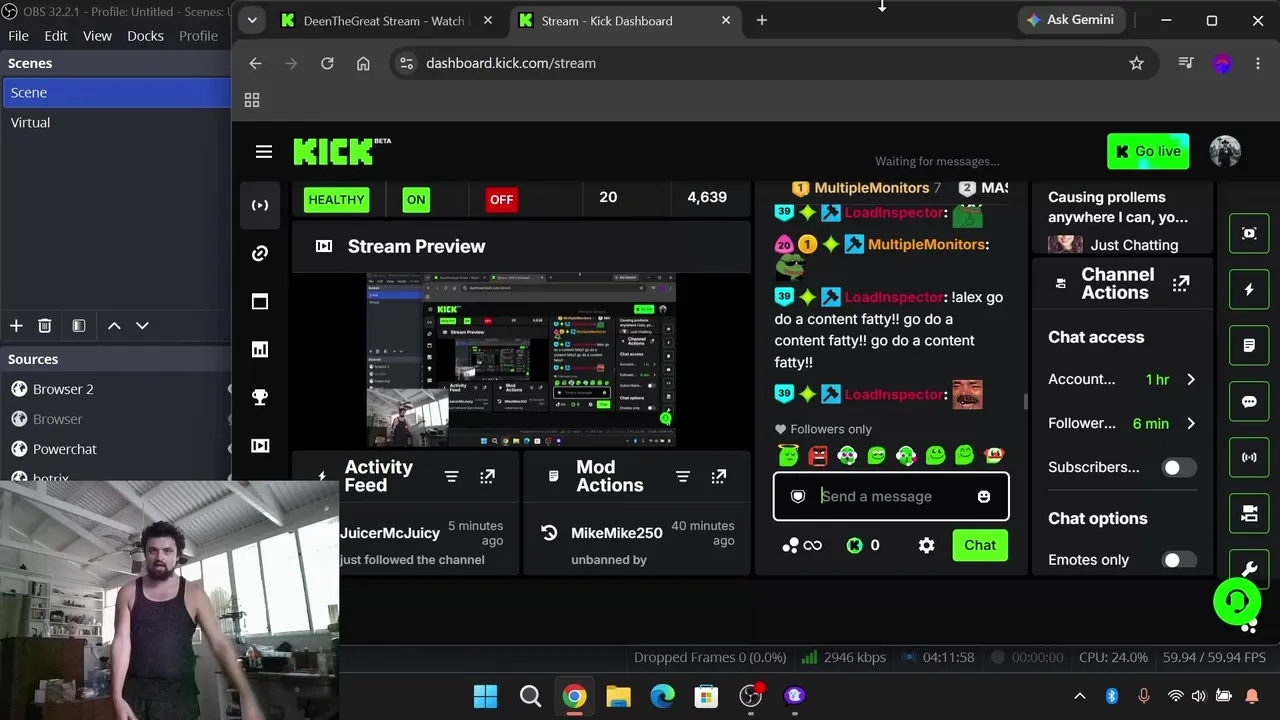Move the OBS scene up

coord(114,325)
